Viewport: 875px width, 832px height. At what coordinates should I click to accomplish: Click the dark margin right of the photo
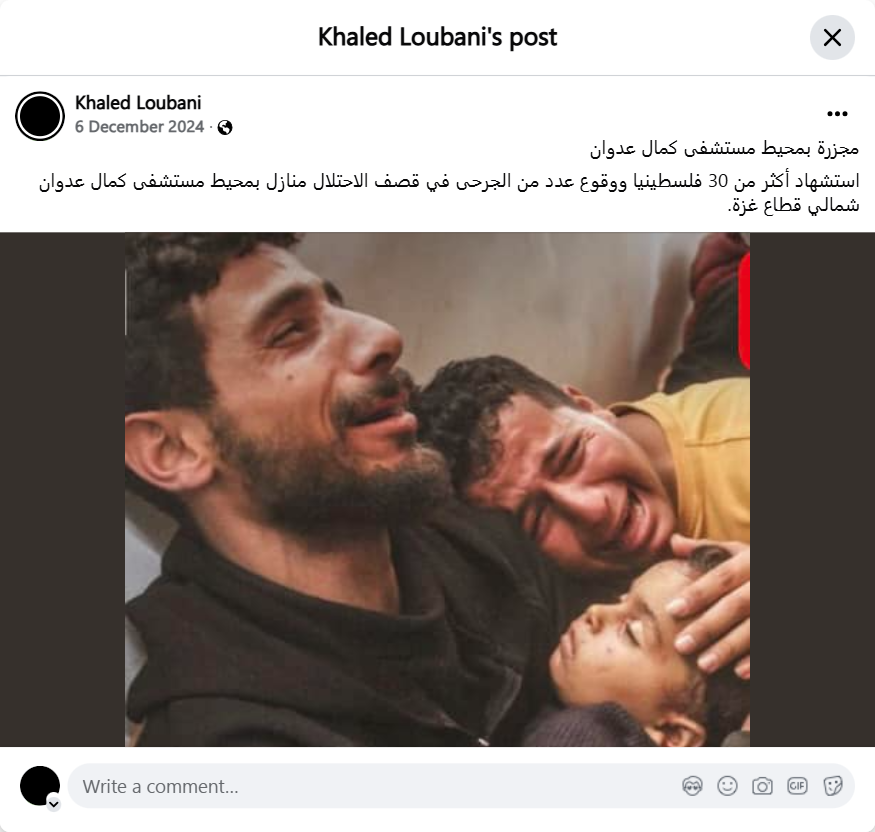click(x=812, y=489)
